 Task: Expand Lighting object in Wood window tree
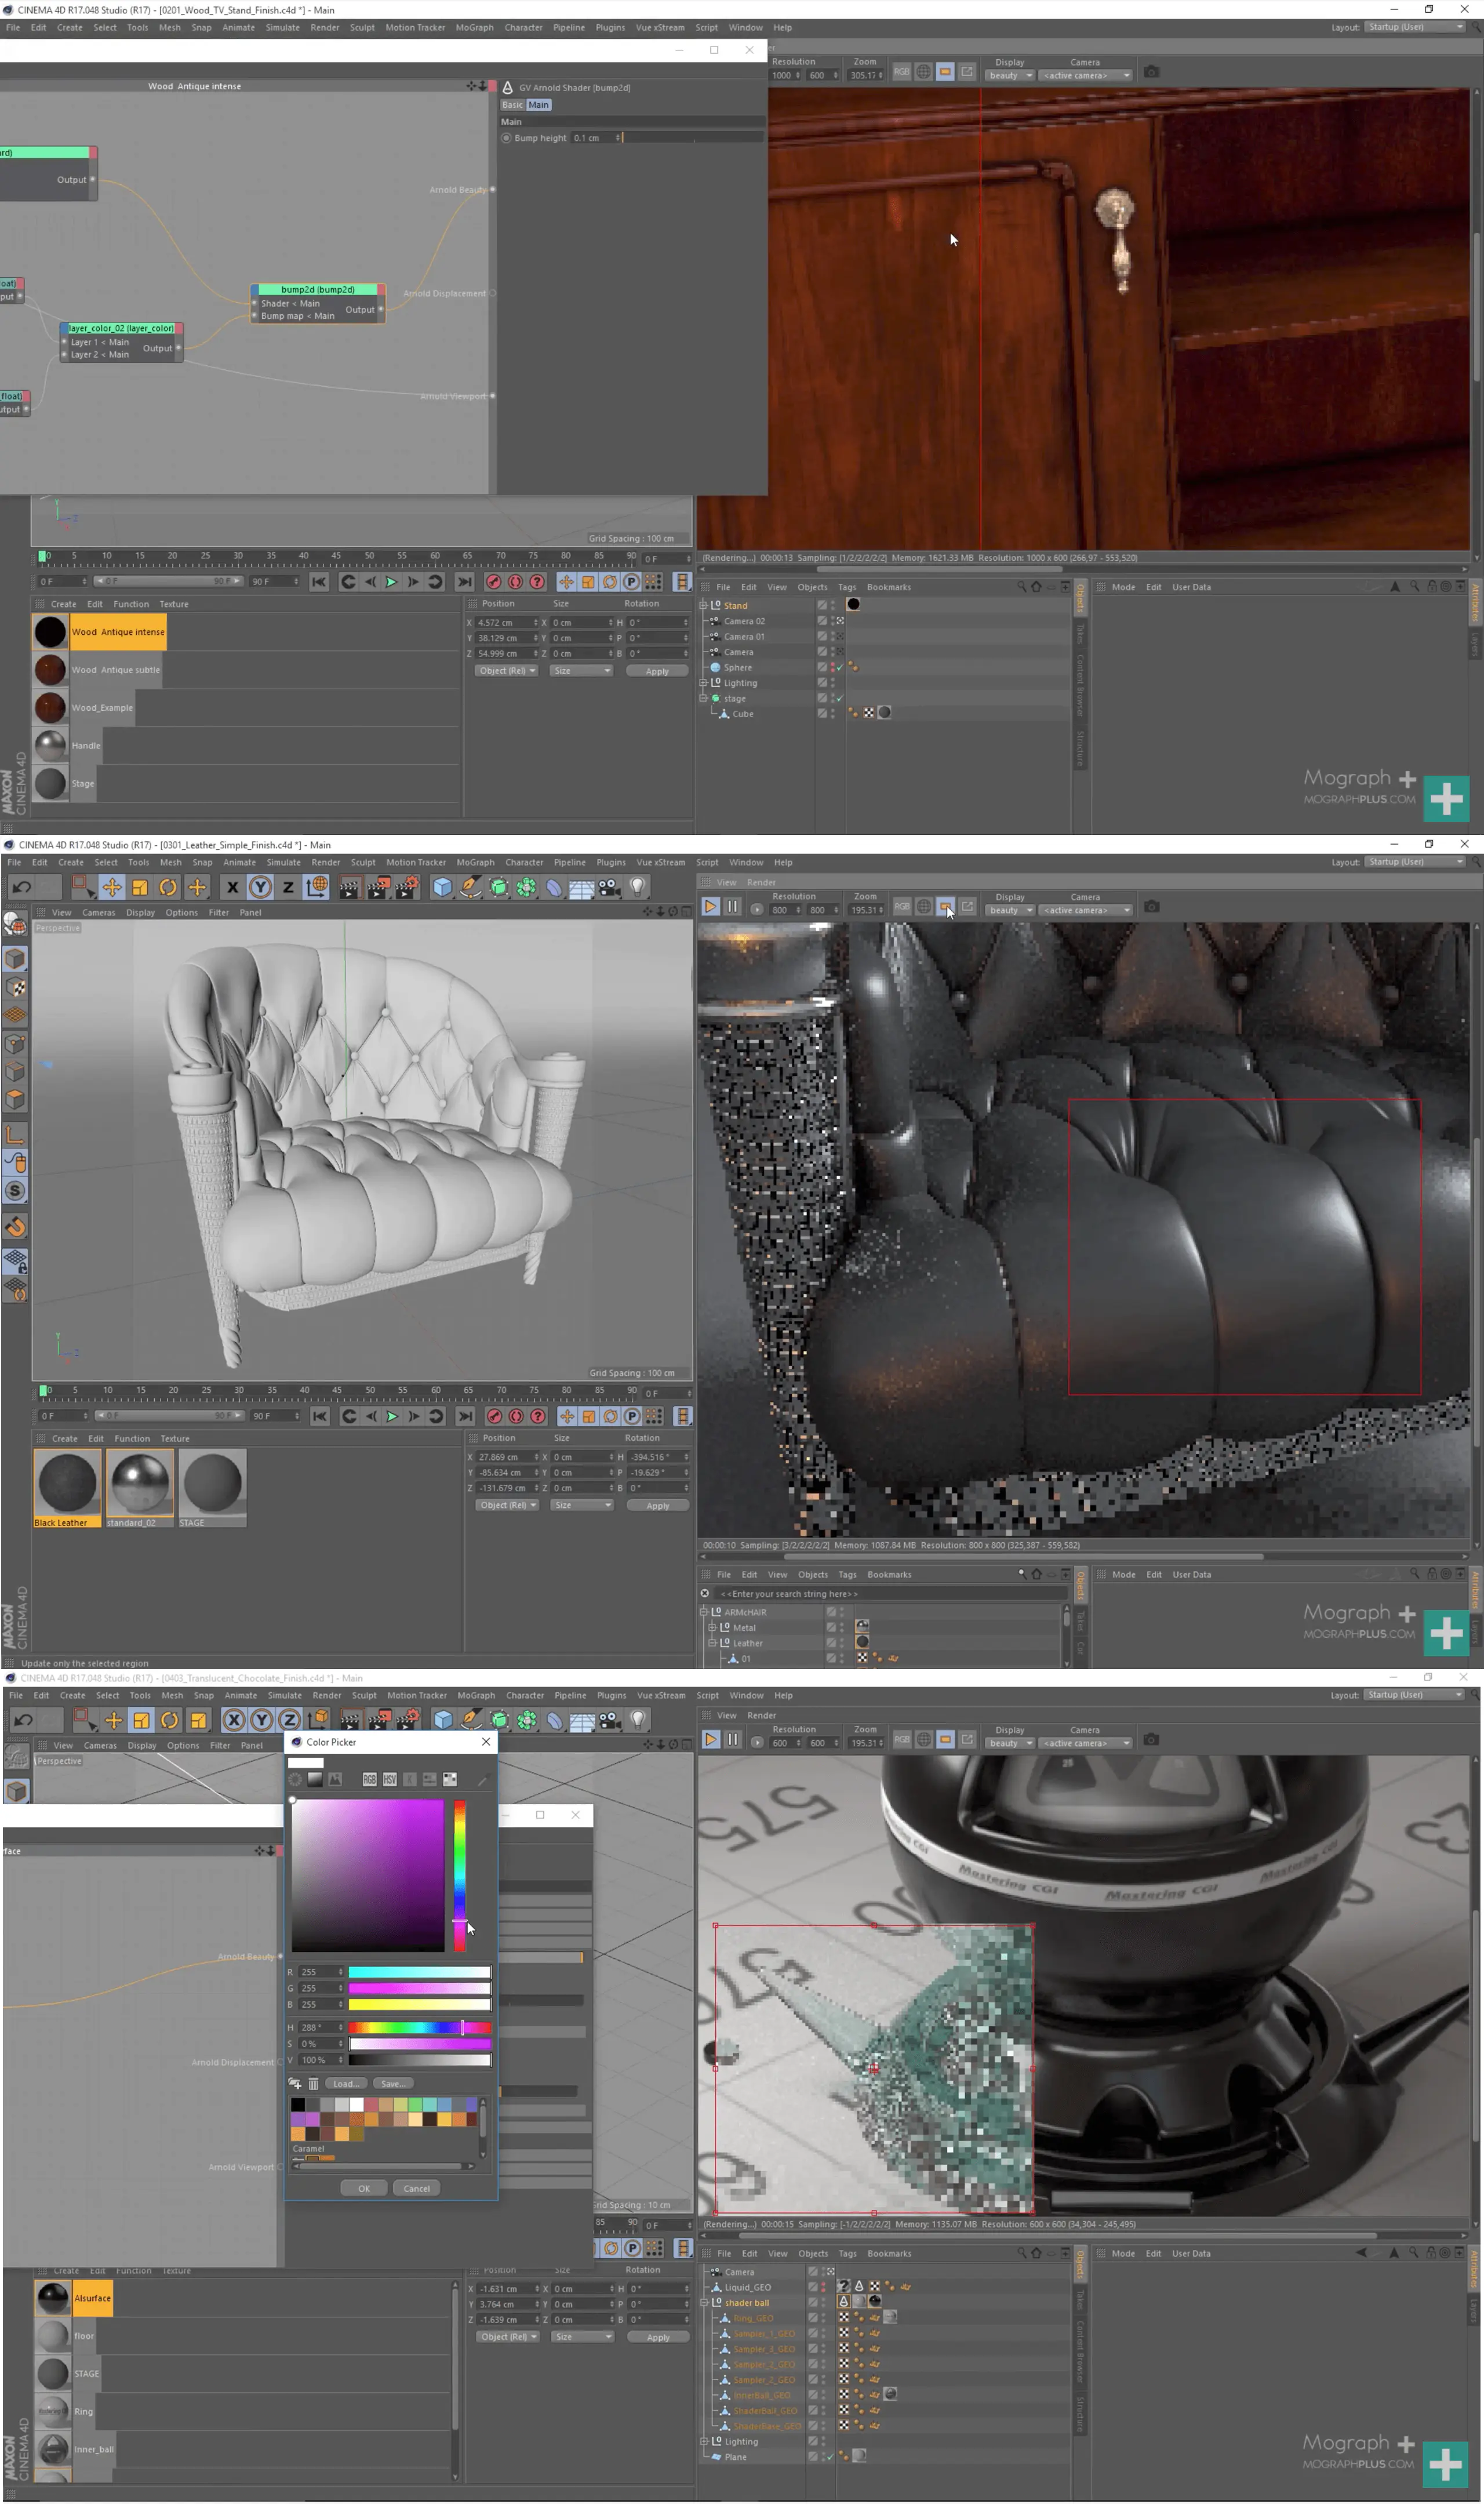703,683
